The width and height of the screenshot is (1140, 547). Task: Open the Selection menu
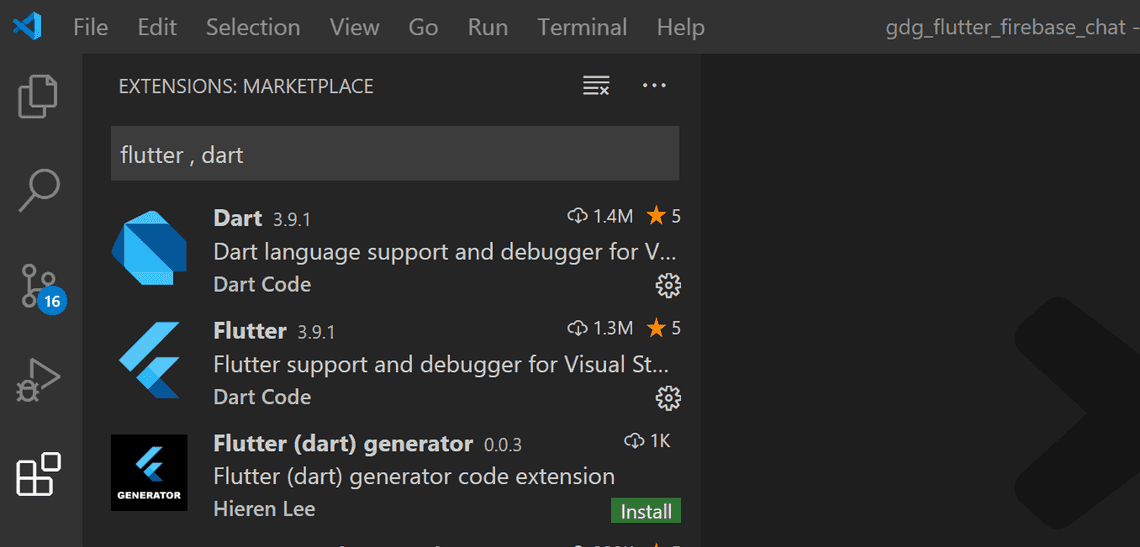point(253,28)
